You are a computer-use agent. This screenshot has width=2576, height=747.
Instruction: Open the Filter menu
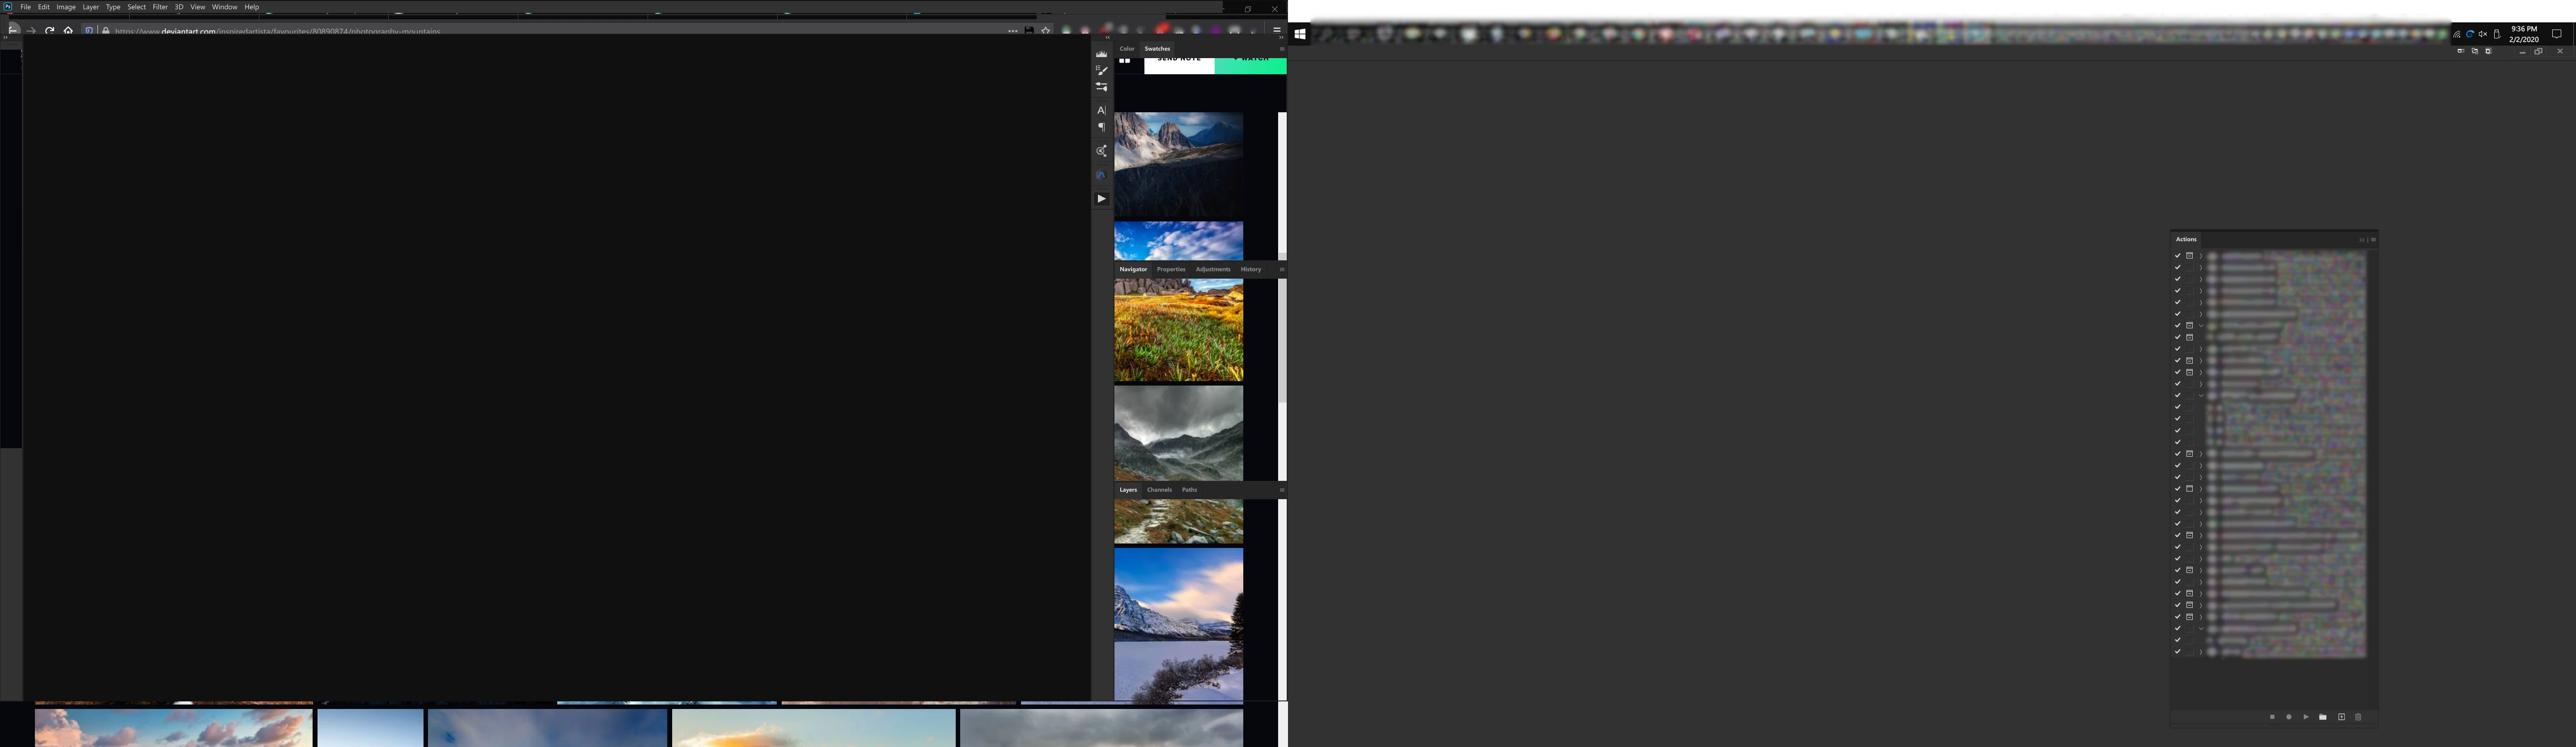click(x=160, y=7)
